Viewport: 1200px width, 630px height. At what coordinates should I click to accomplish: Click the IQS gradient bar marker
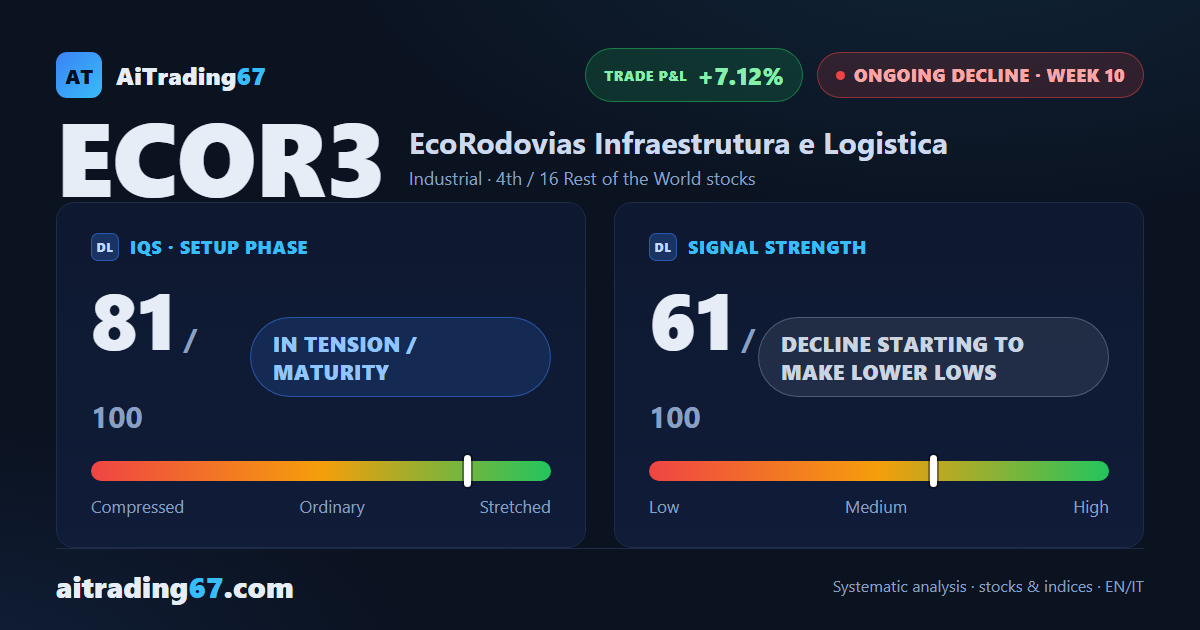[x=467, y=471]
